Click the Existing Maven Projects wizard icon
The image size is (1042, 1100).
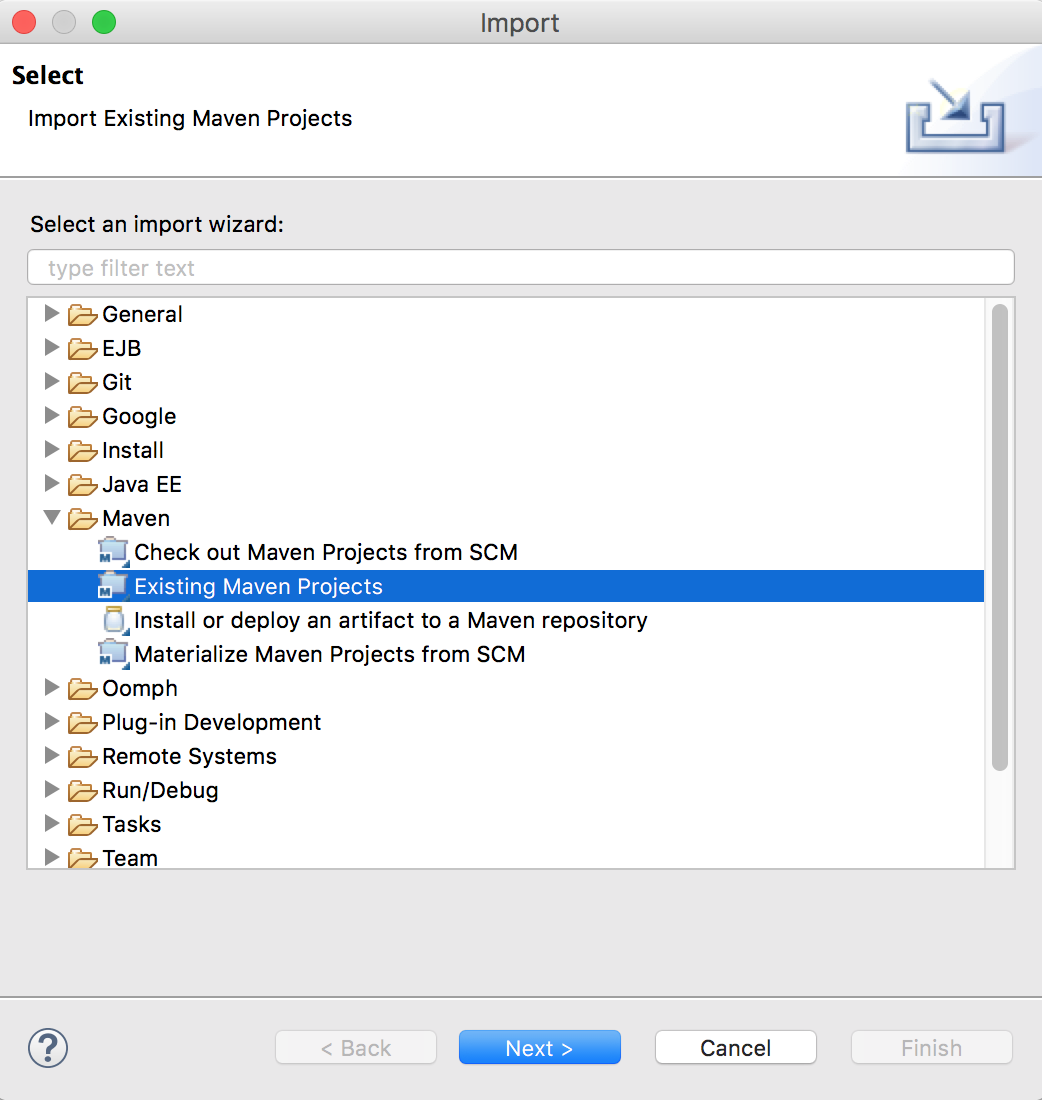coord(114,586)
